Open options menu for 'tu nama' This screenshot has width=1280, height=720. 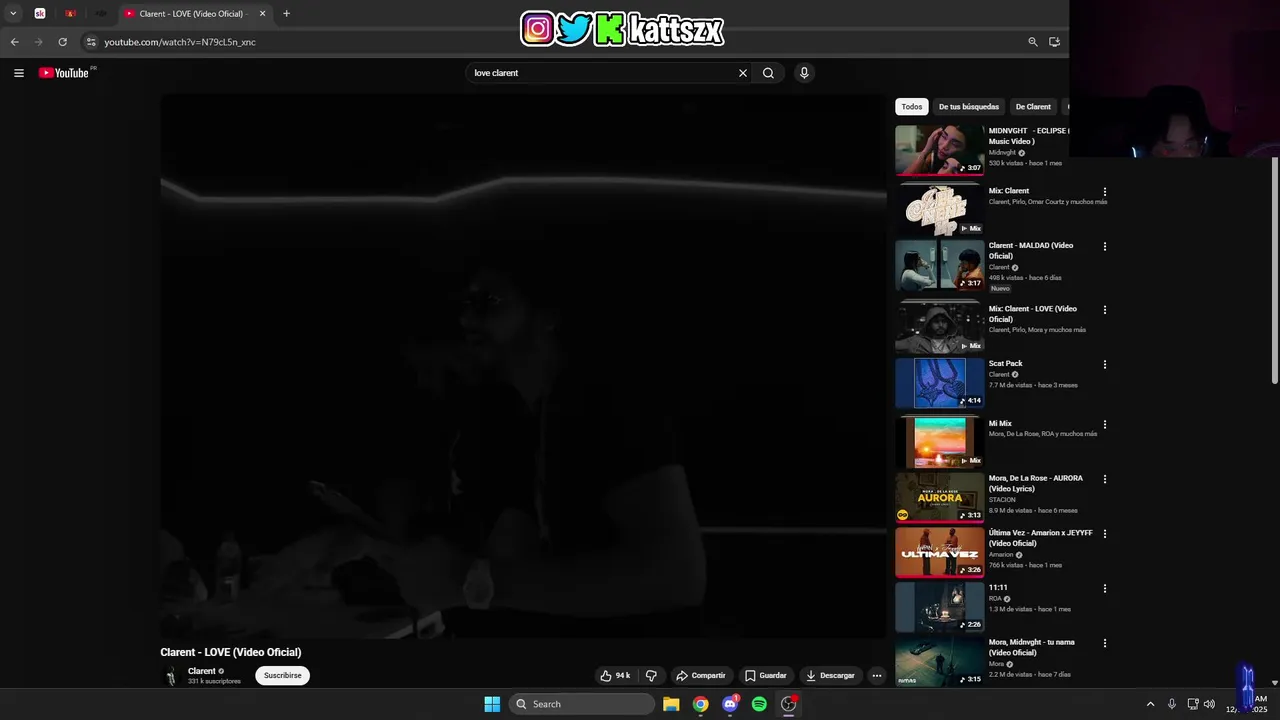coord(1105,644)
